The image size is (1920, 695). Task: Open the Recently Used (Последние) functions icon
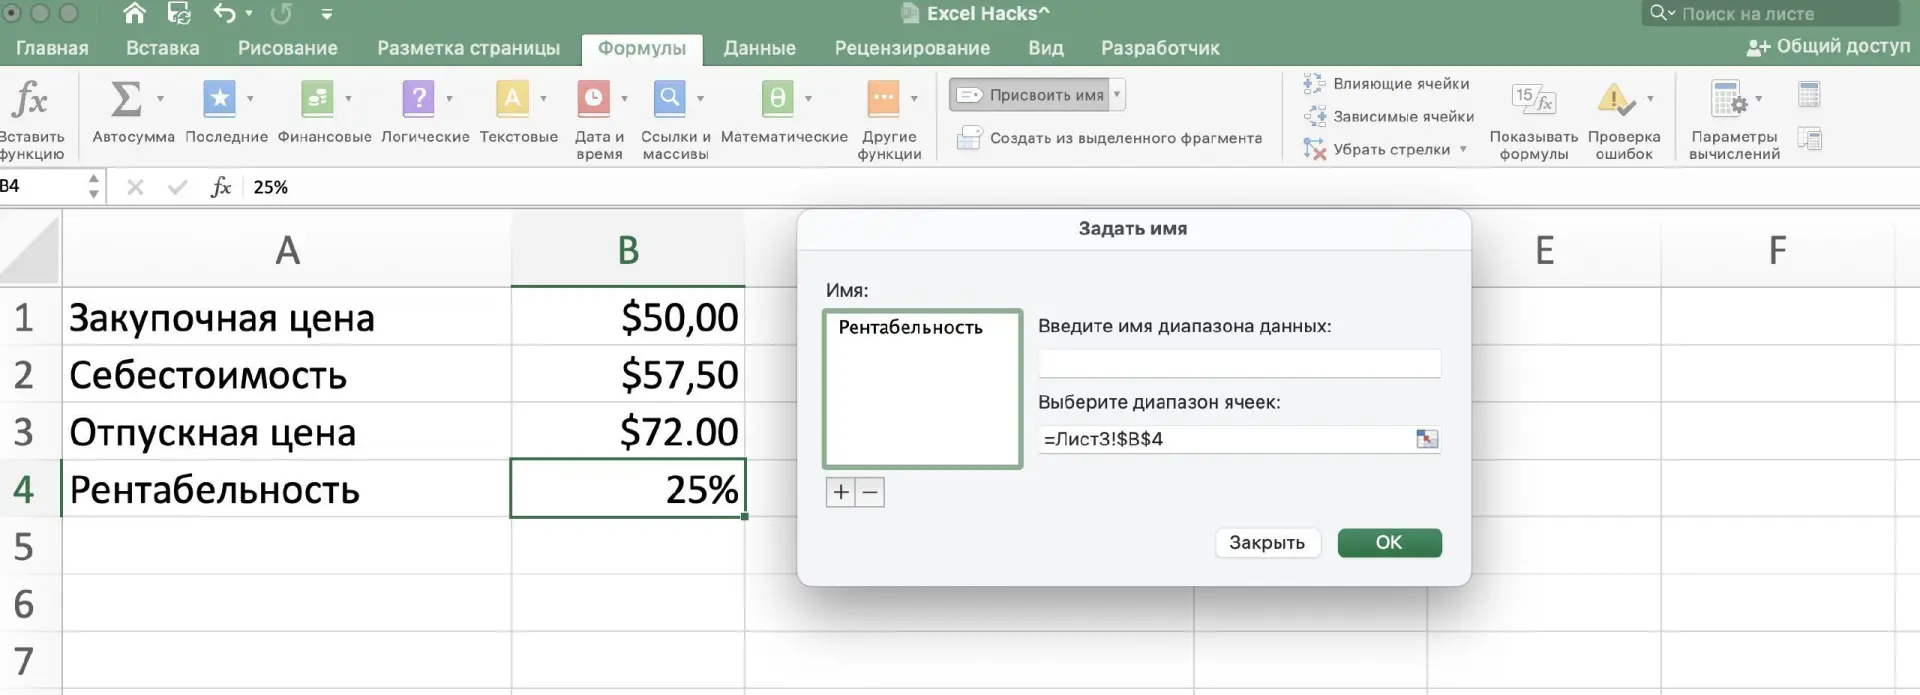click(x=219, y=98)
